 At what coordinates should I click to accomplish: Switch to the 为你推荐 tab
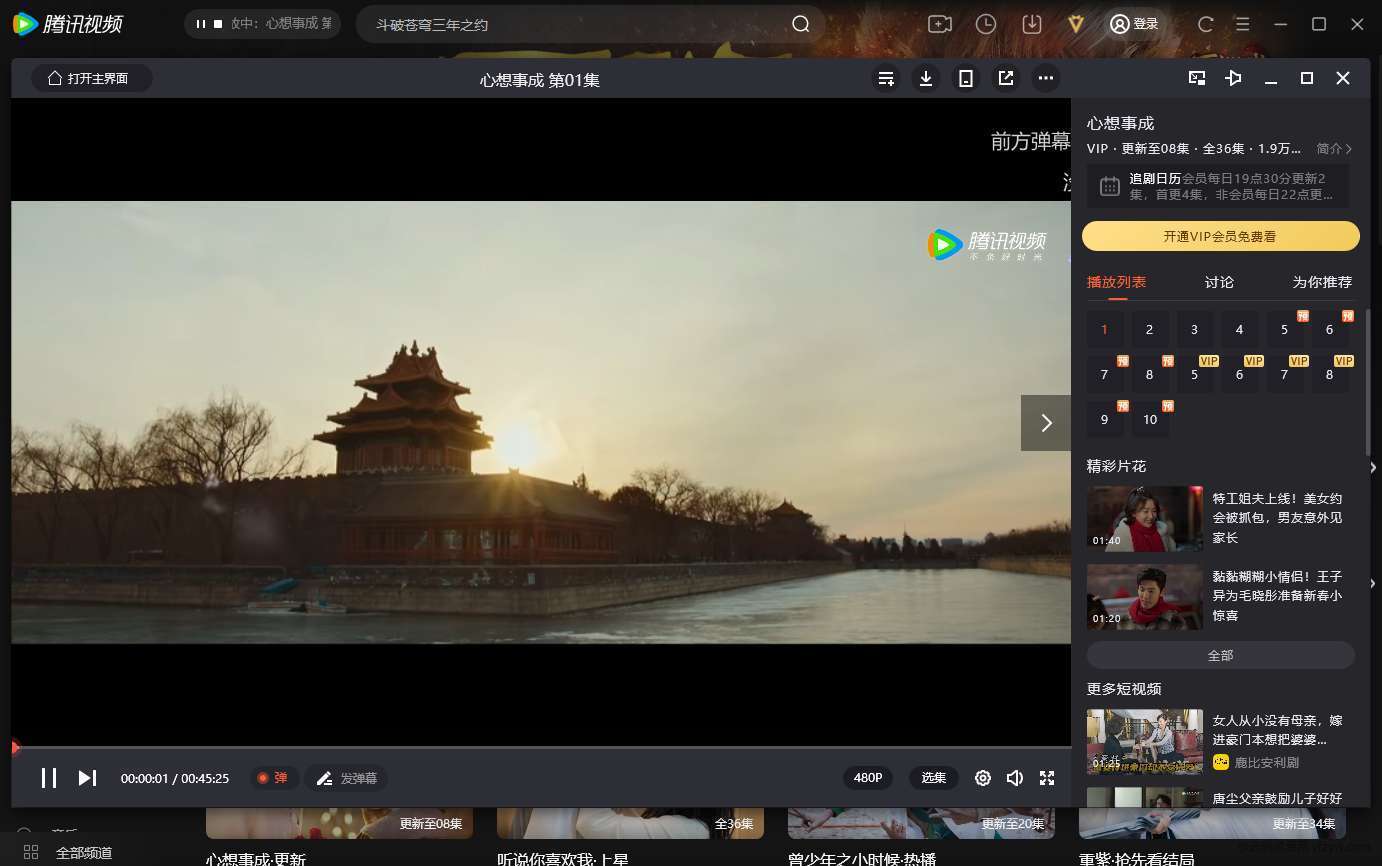[1322, 282]
